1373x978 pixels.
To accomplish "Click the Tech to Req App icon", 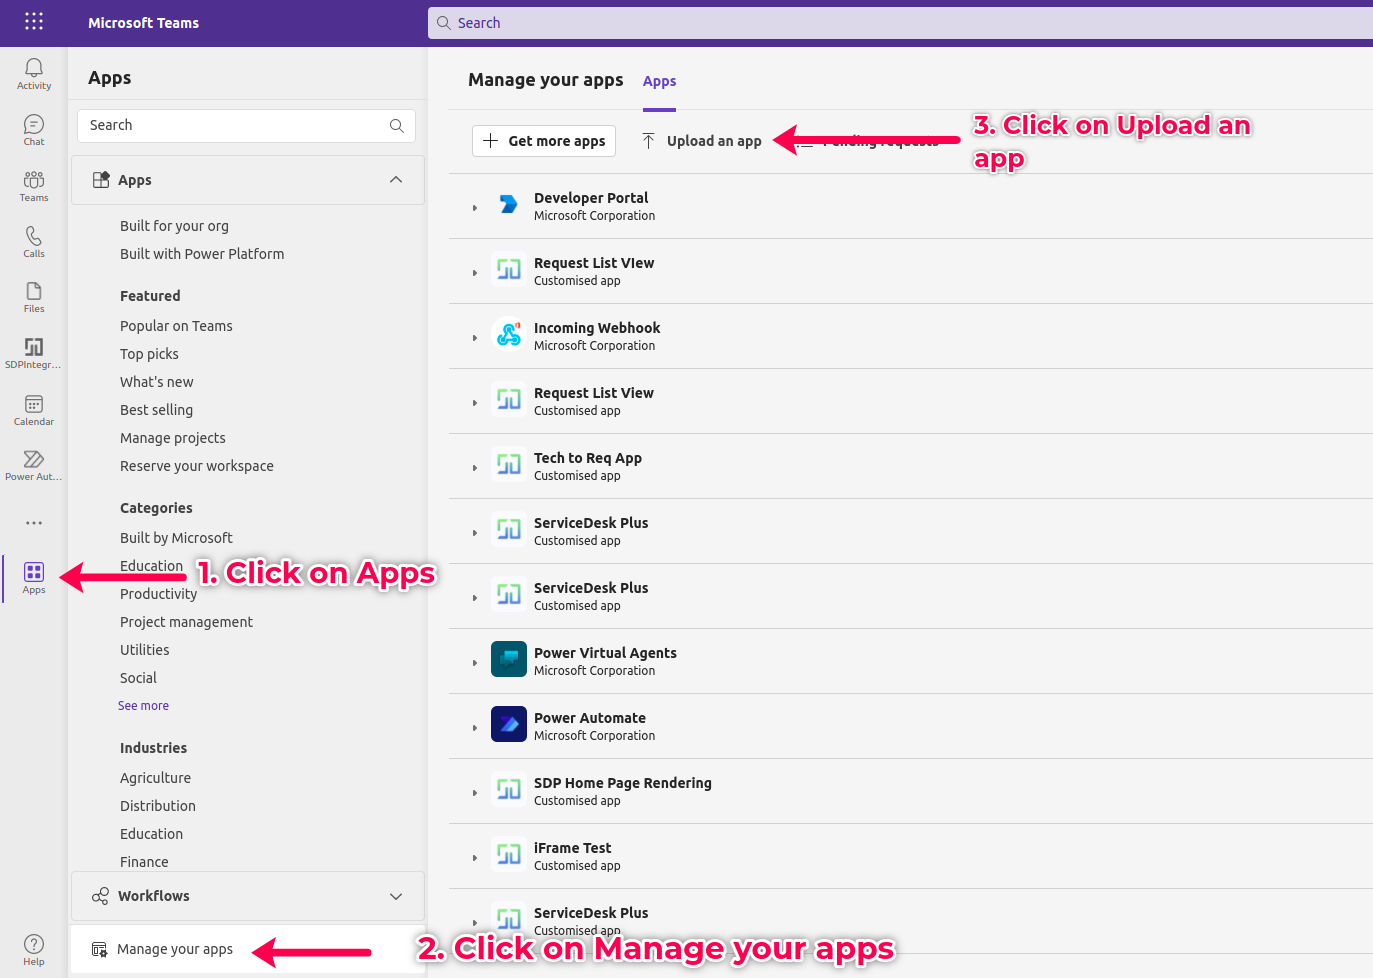I will pyautogui.click(x=509, y=465).
